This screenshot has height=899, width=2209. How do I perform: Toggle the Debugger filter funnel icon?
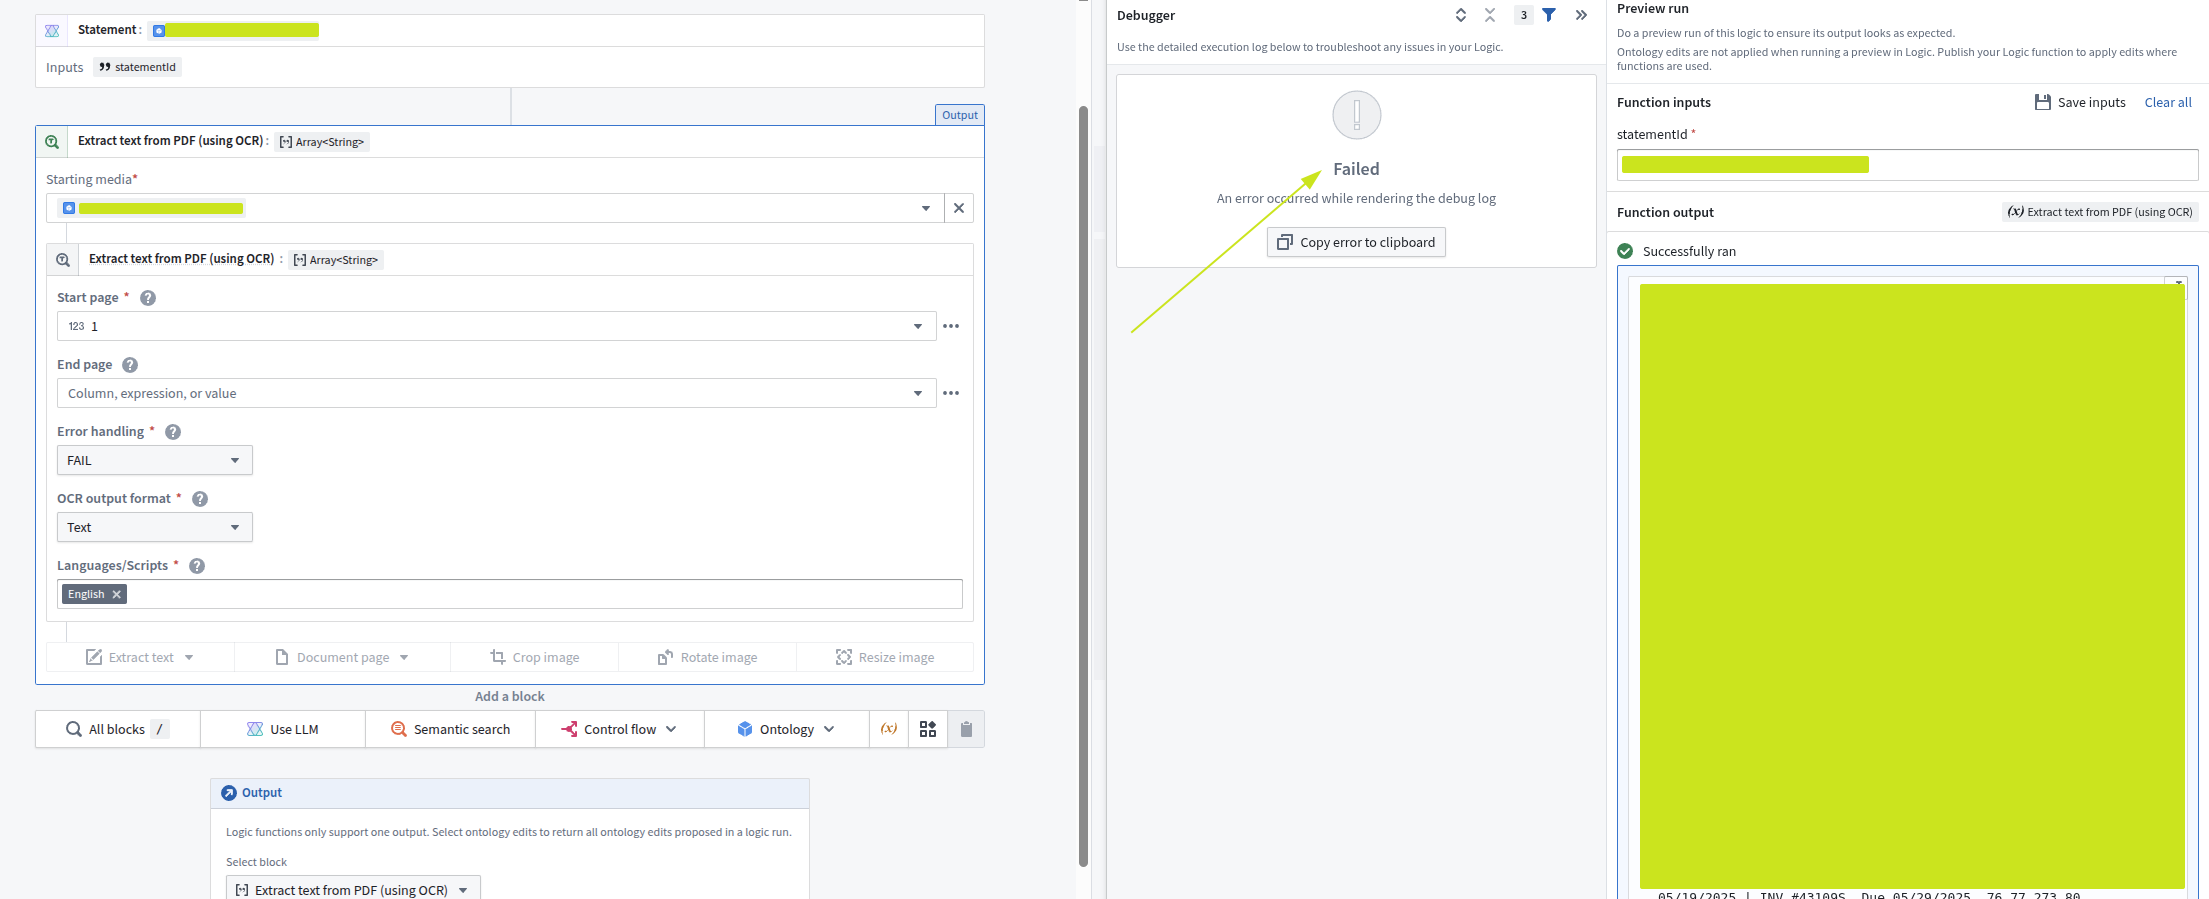tap(1549, 15)
